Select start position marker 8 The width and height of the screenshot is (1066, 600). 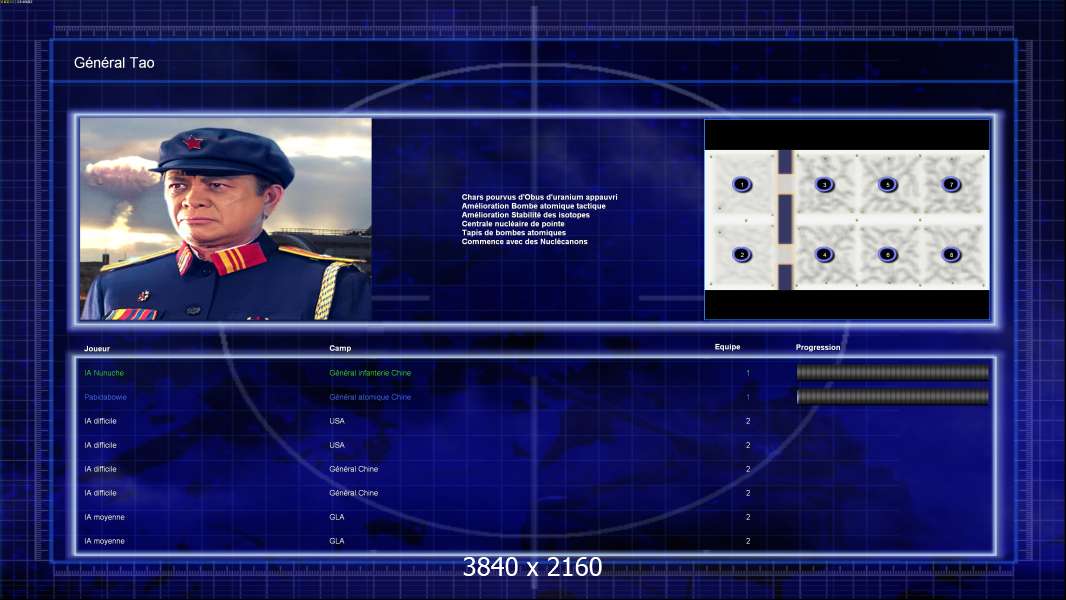click(x=950, y=254)
